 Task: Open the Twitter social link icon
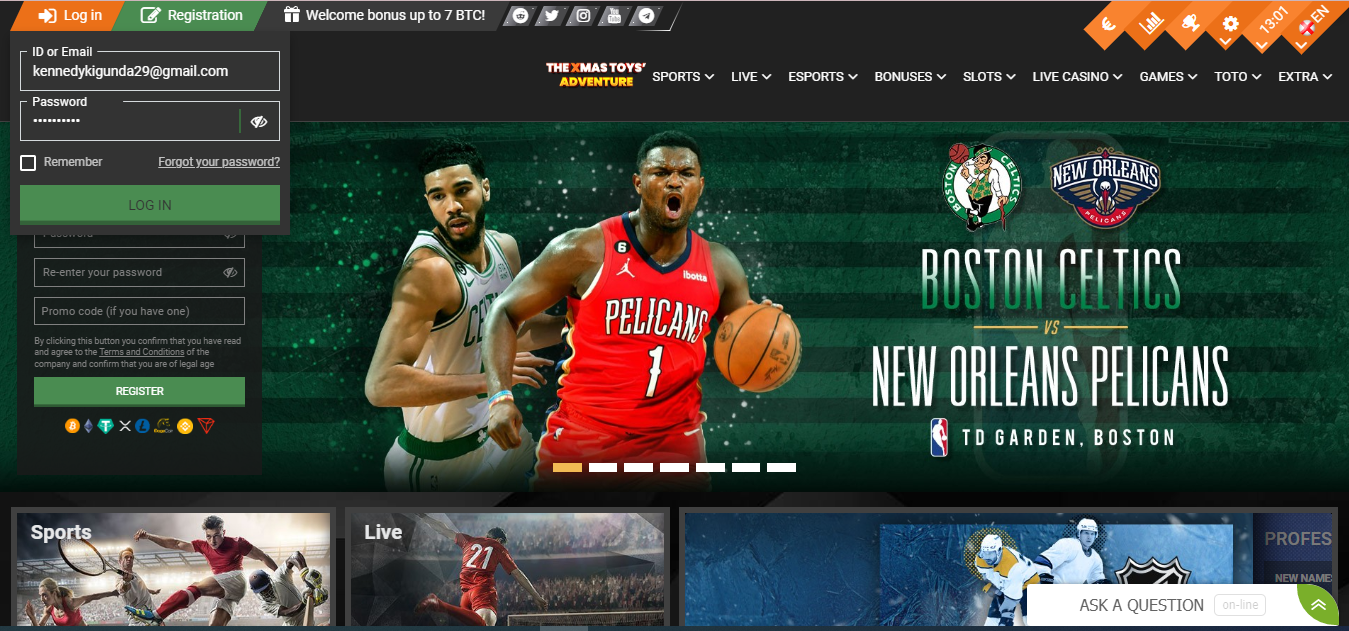[551, 16]
